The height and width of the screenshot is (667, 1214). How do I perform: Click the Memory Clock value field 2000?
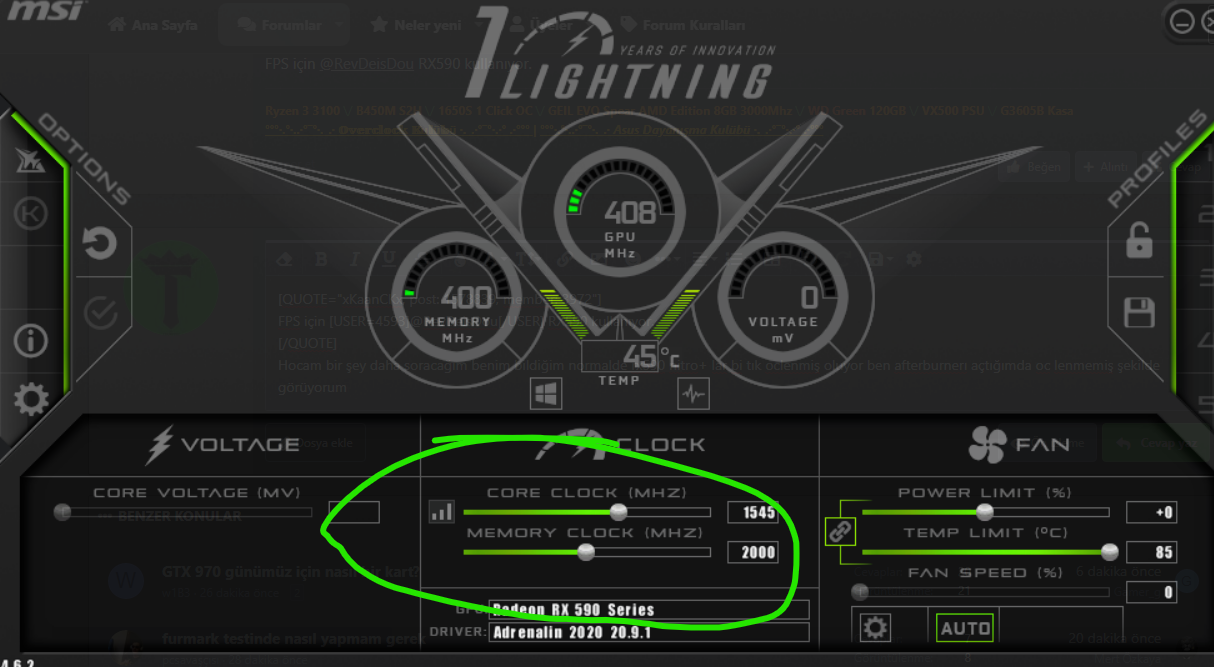click(752, 552)
